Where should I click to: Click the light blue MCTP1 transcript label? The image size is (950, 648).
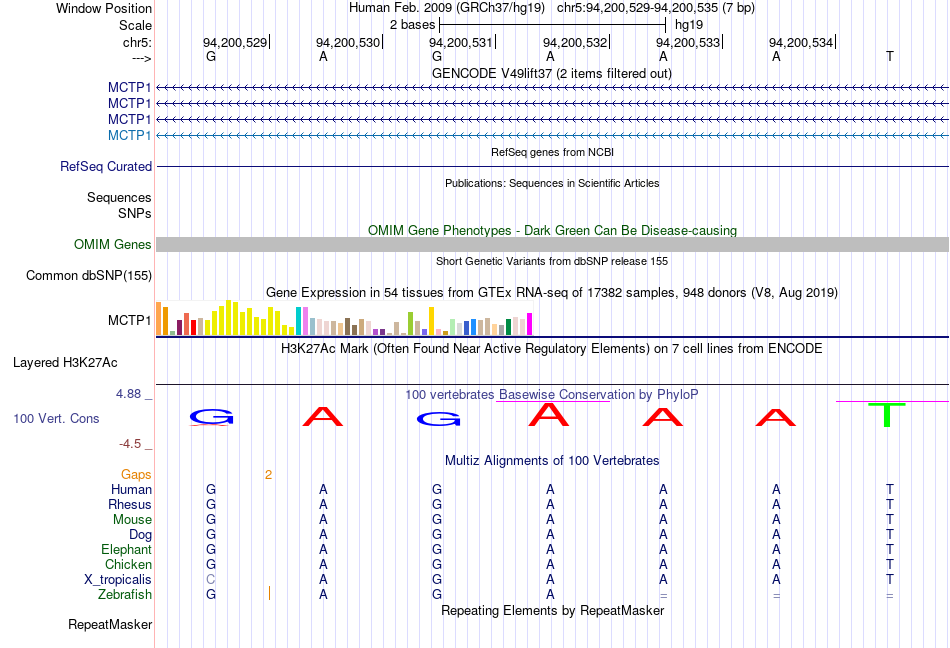click(129, 135)
